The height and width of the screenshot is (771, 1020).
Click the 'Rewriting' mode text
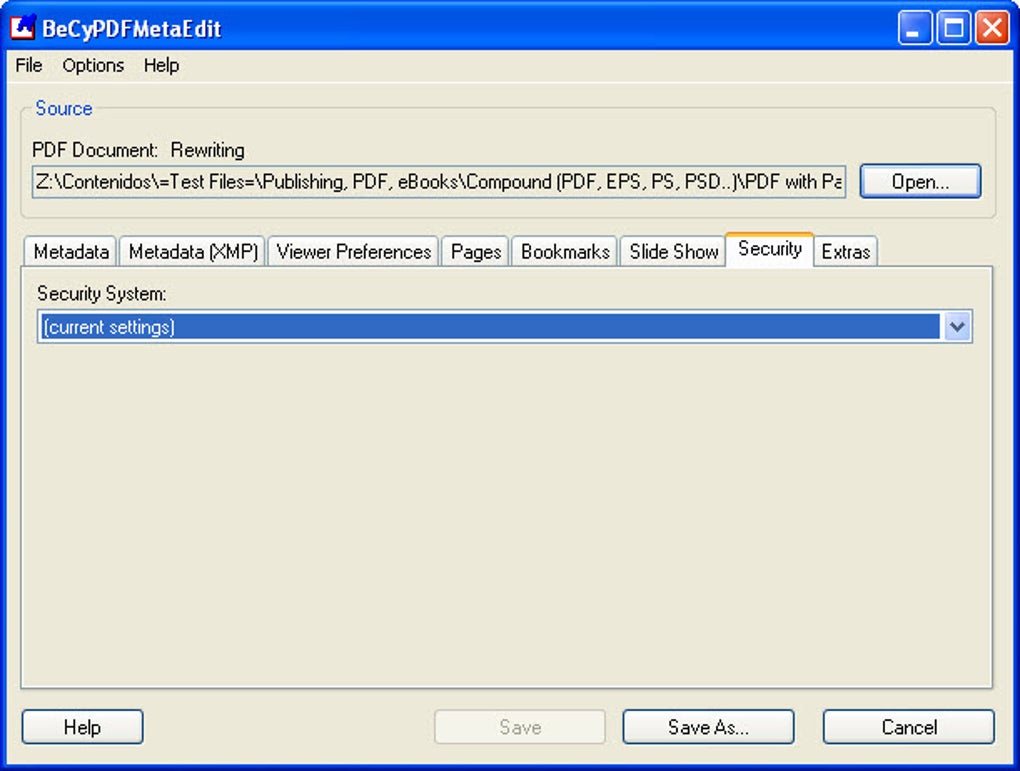[208, 150]
